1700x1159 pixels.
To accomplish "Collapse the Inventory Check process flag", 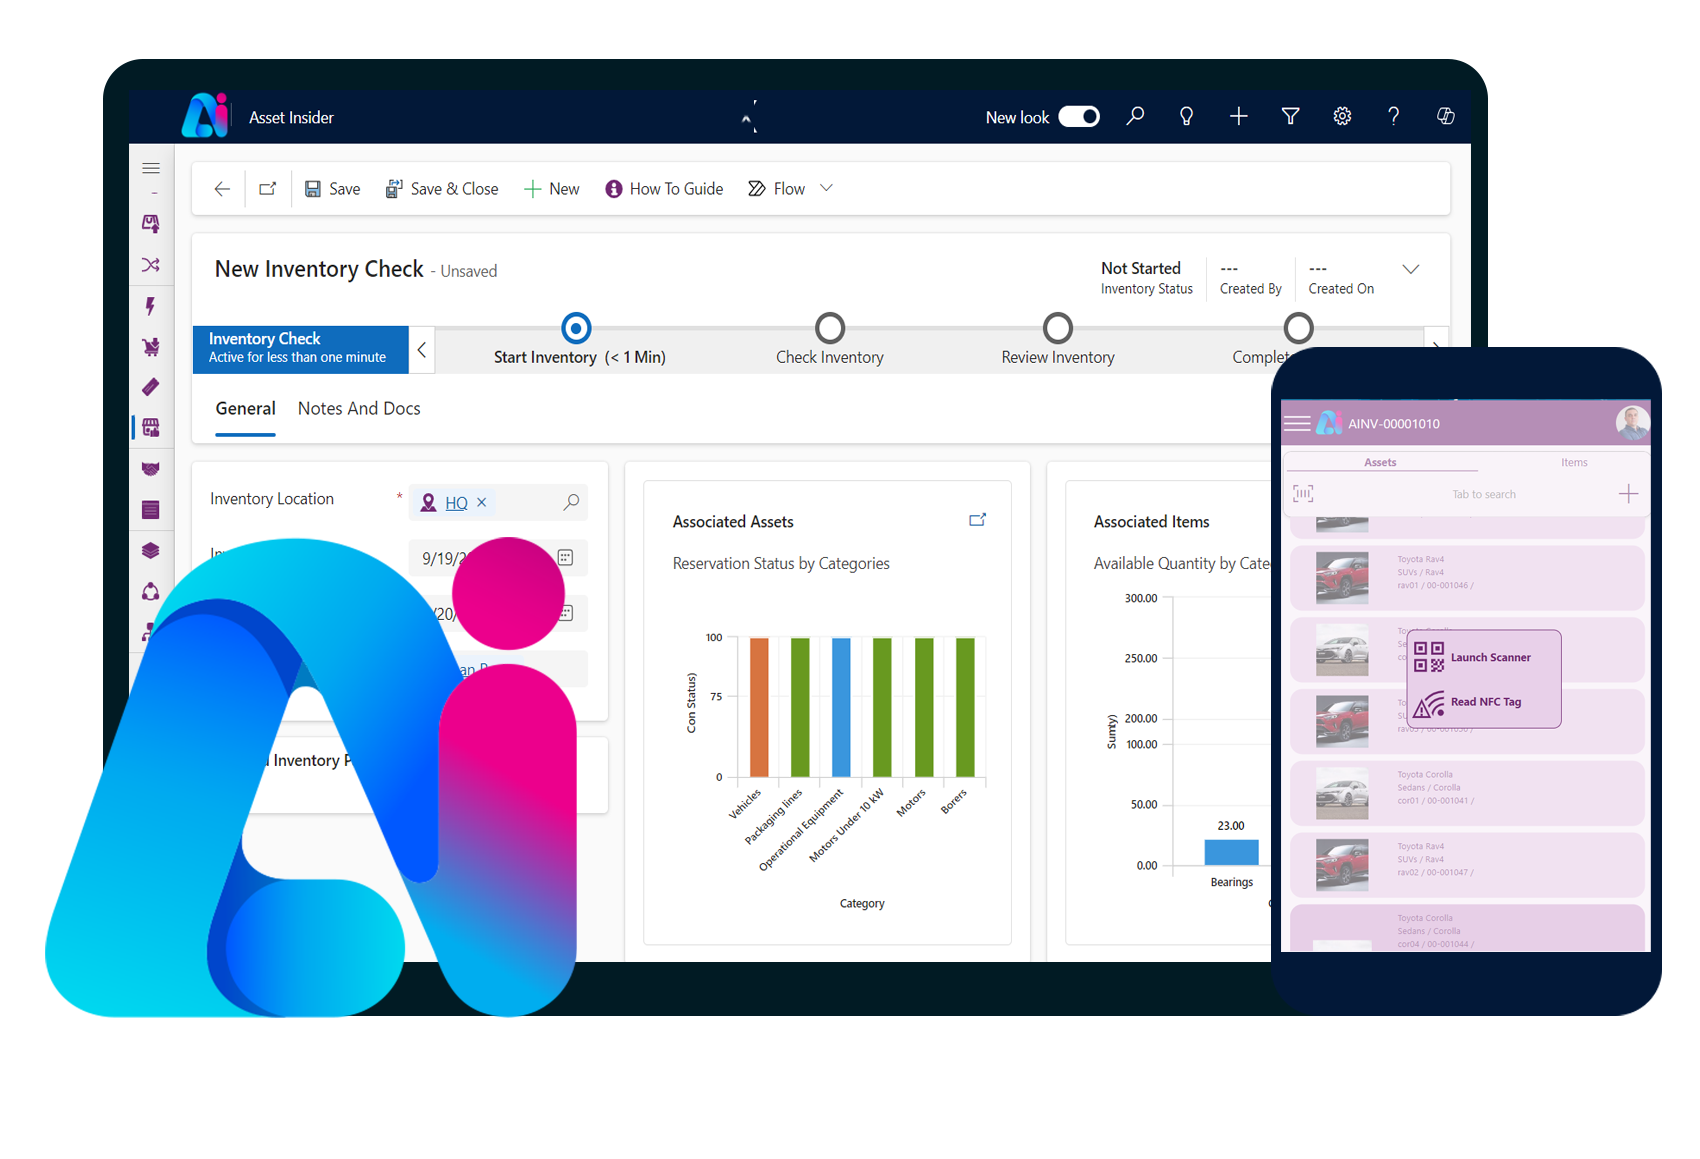I will click(x=422, y=350).
